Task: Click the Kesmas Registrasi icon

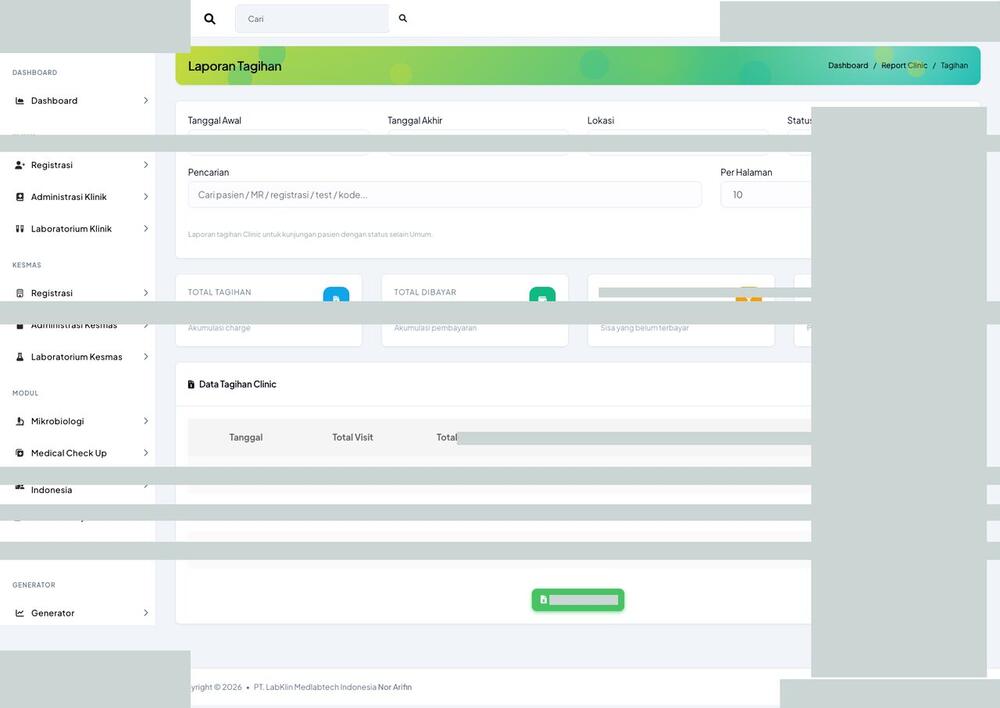Action: click(20, 293)
